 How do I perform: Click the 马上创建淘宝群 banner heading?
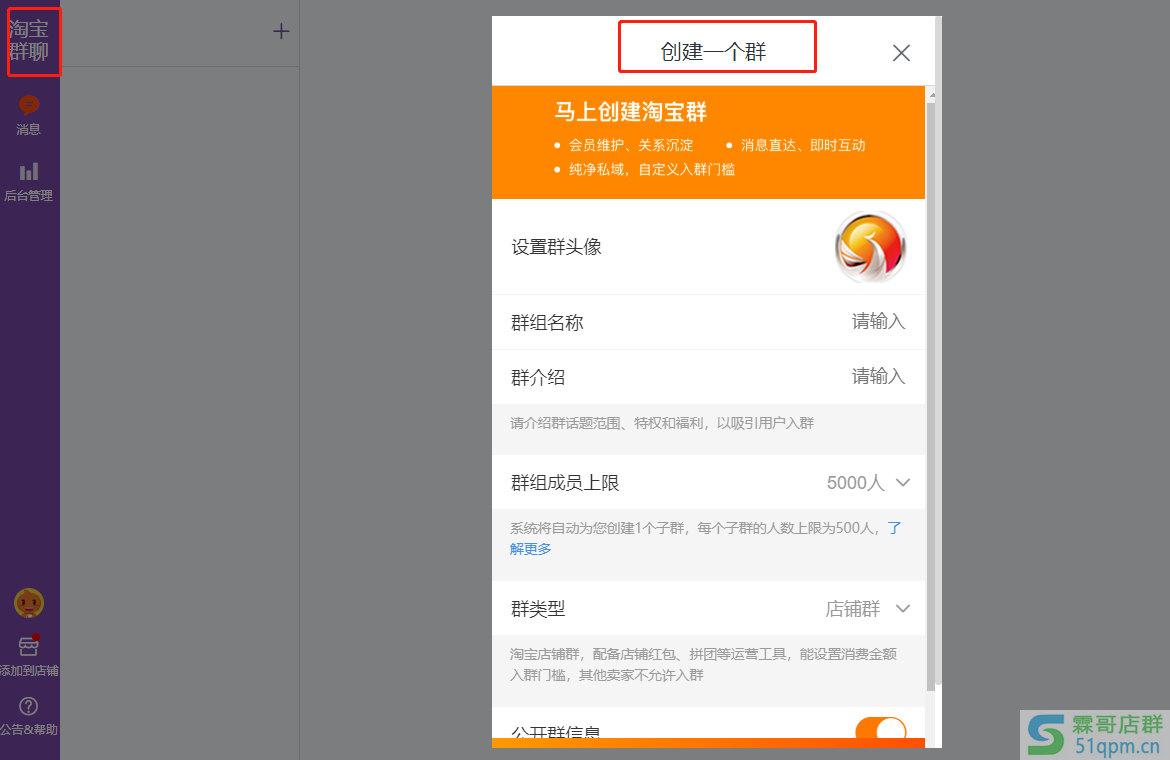[x=631, y=112]
